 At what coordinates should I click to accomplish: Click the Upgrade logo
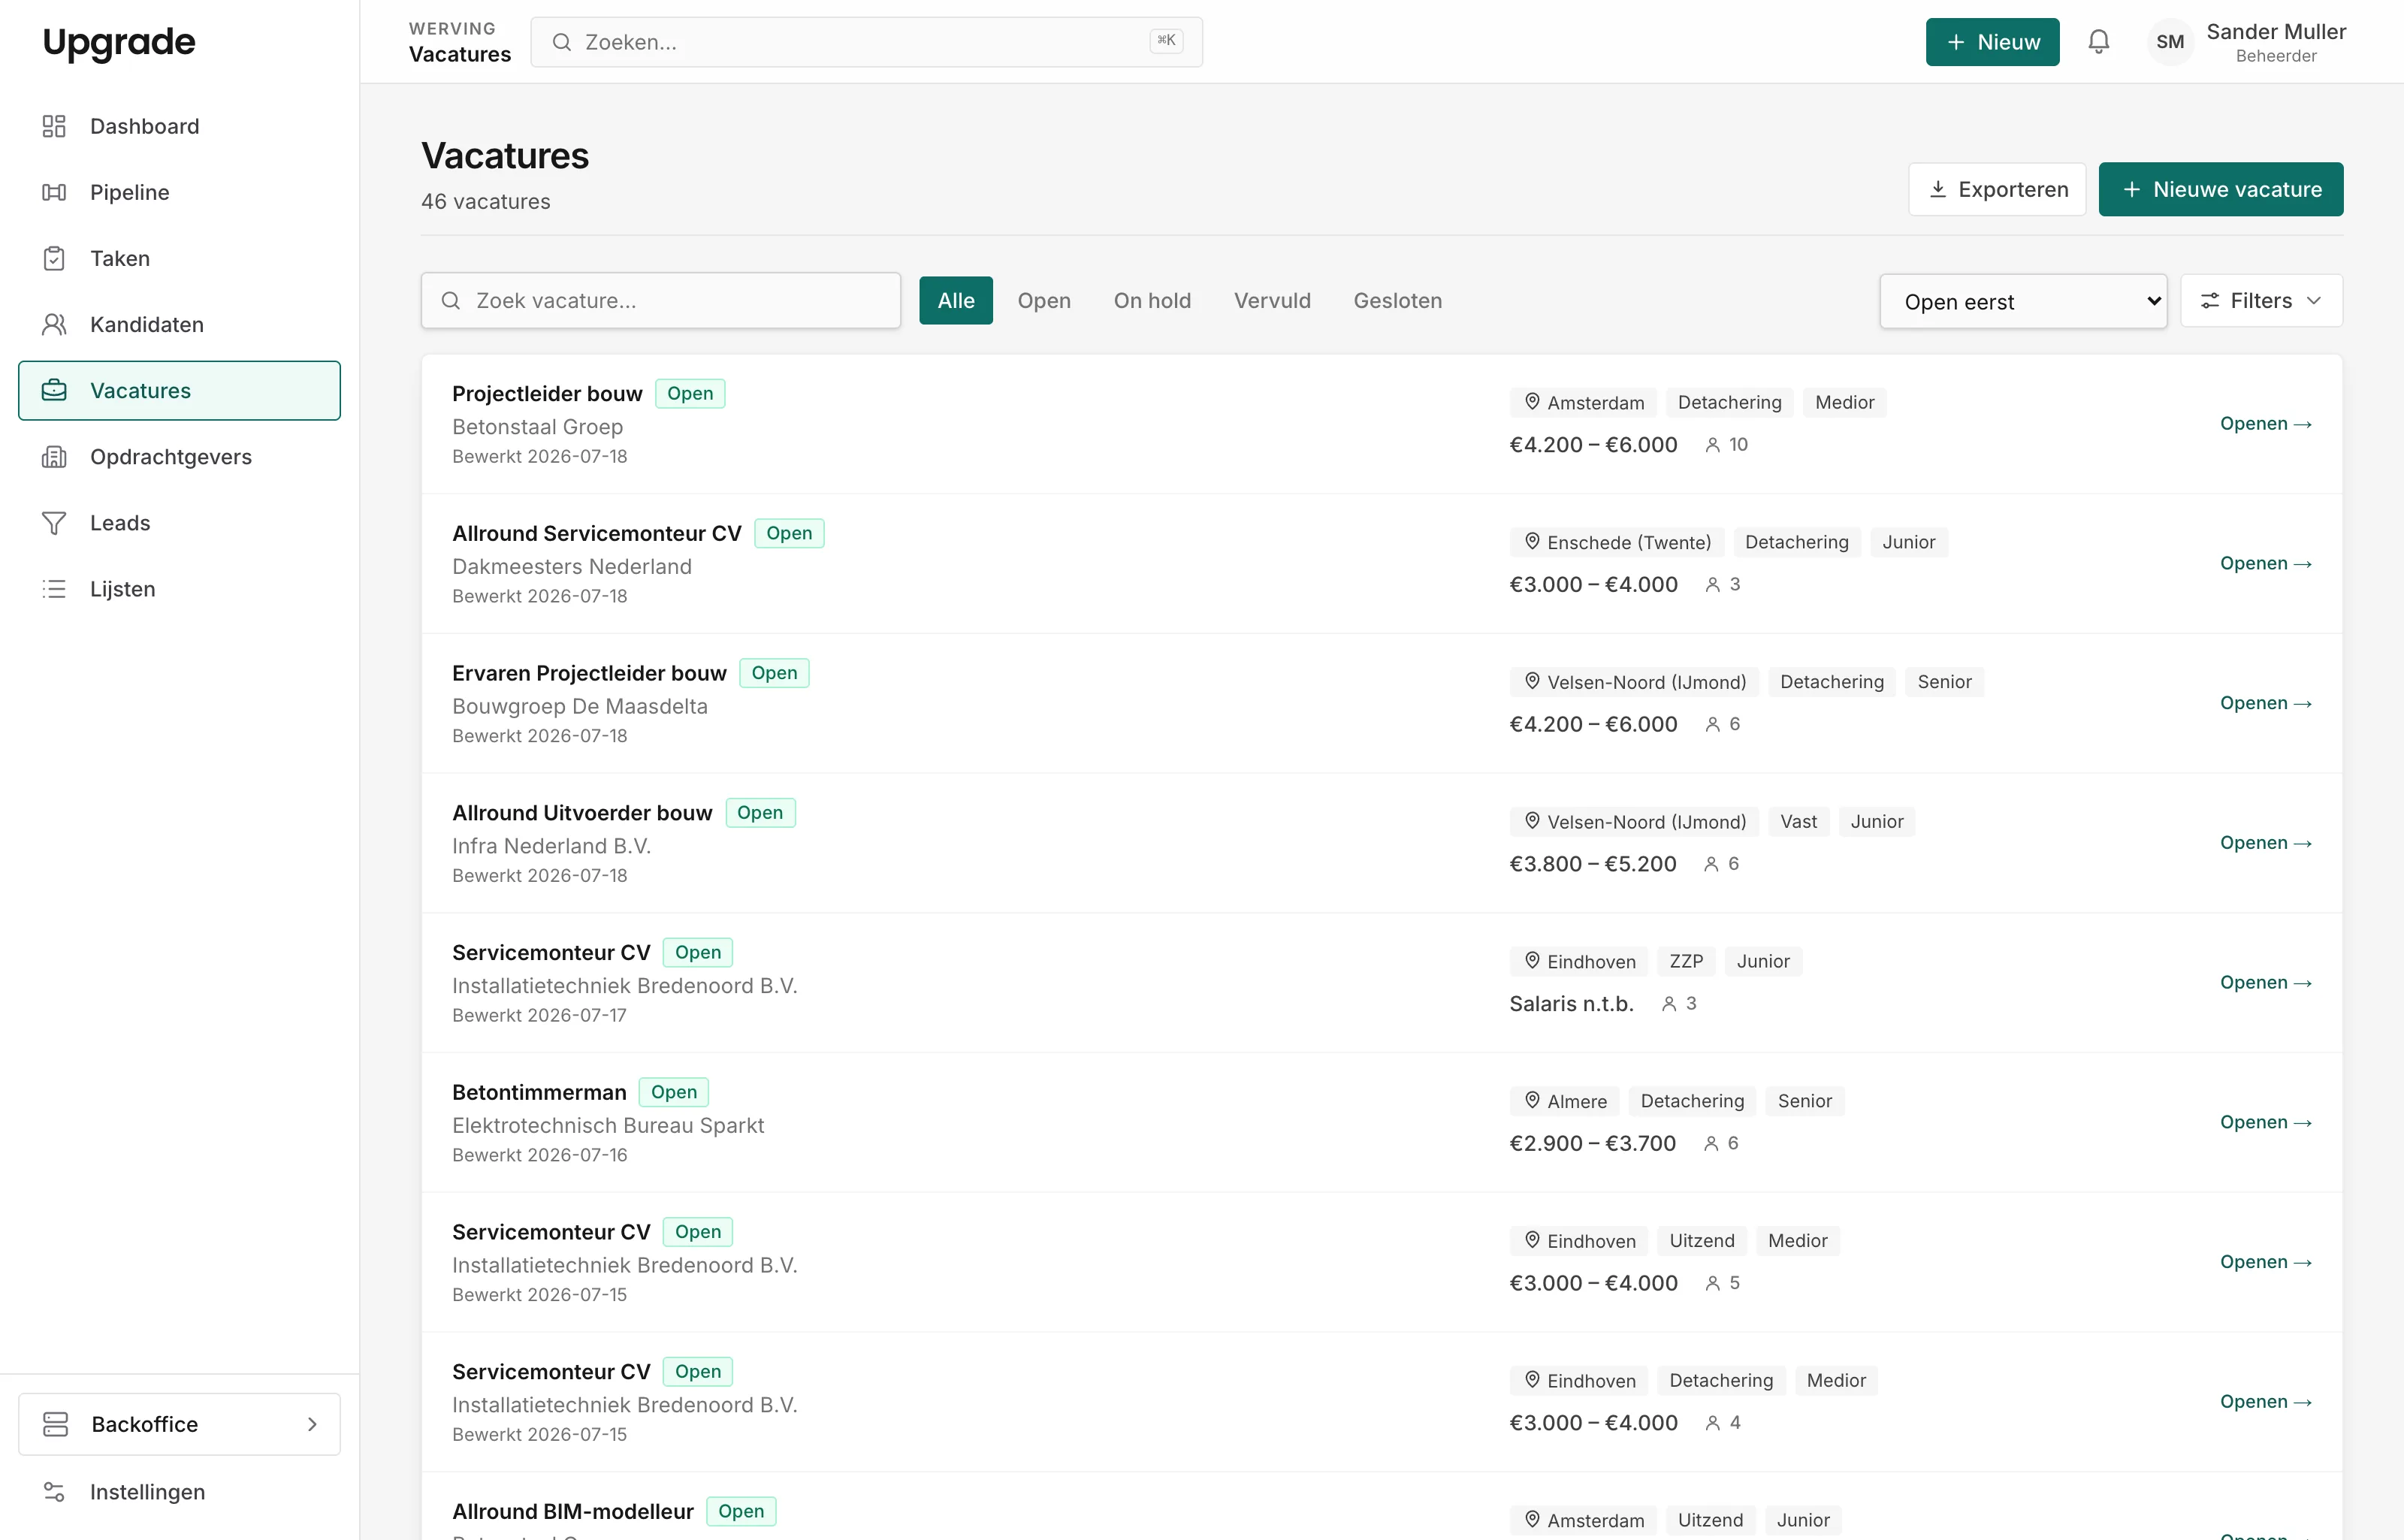pos(119,42)
